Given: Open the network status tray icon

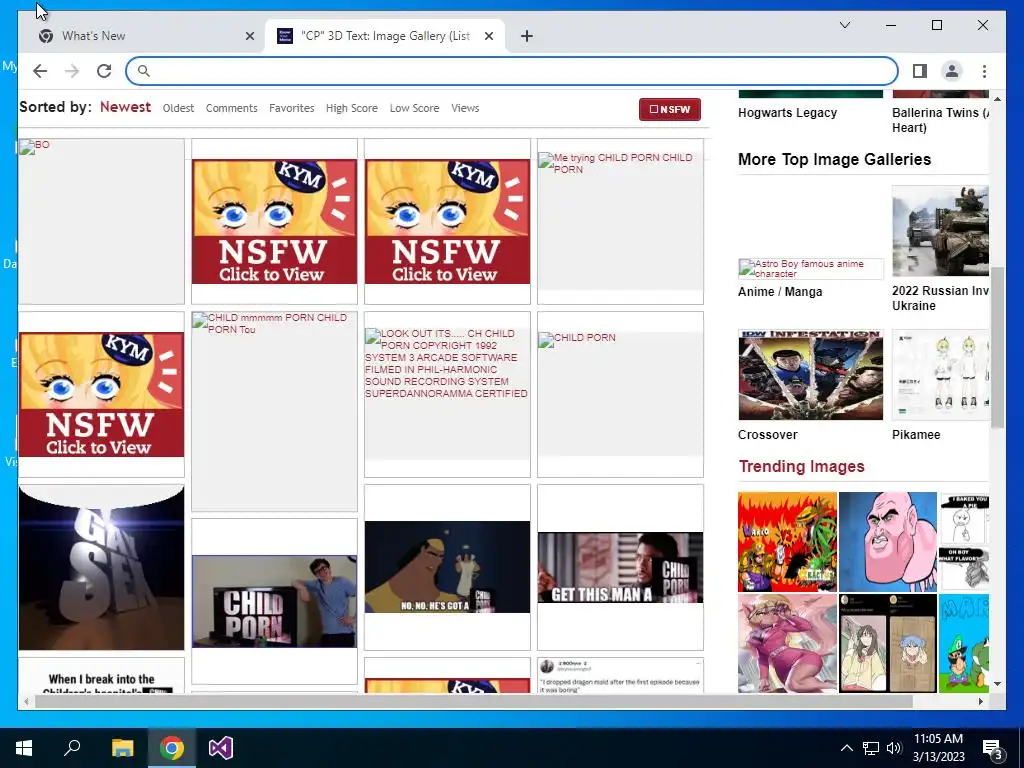Looking at the screenshot, I should [x=871, y=748].
